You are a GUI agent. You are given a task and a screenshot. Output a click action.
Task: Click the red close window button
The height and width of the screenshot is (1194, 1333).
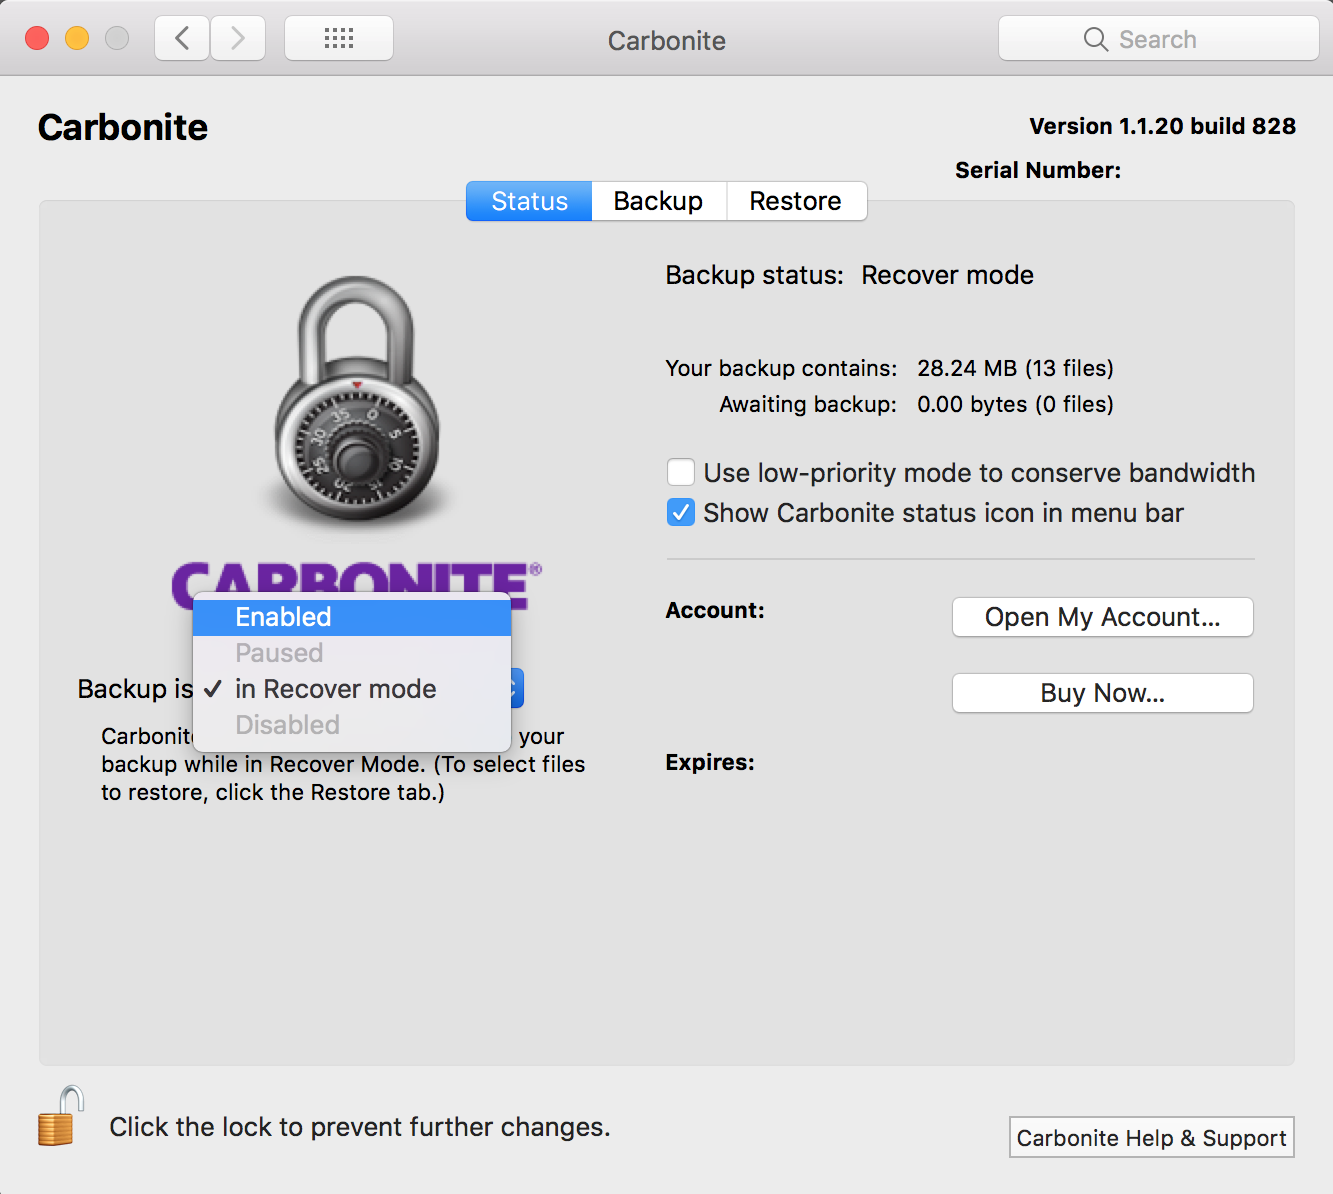(x=37, y=39)
